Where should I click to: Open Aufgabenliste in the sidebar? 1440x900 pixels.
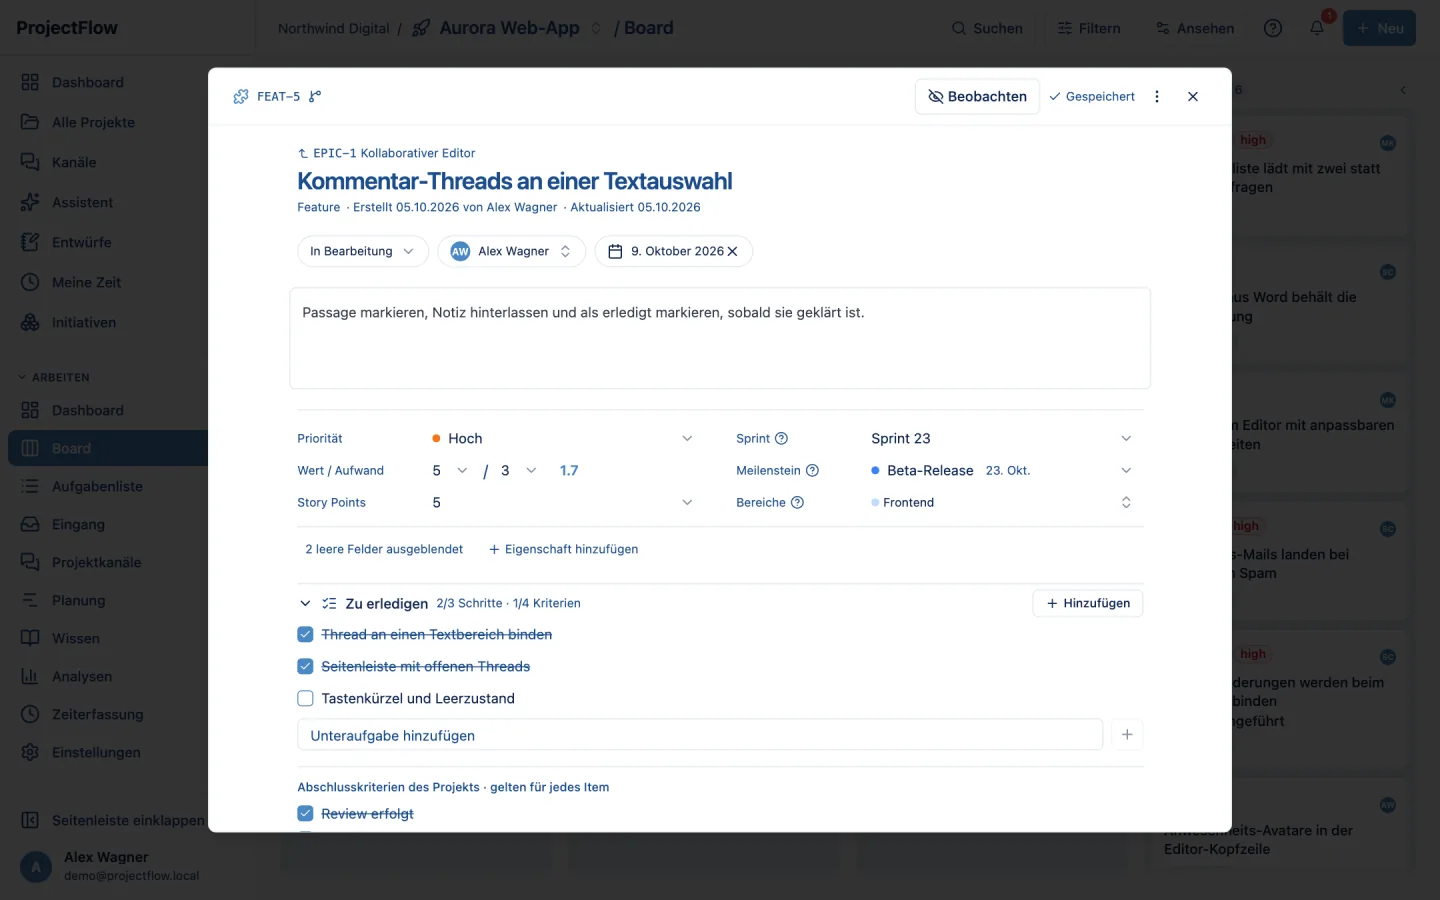pos(97,486)
